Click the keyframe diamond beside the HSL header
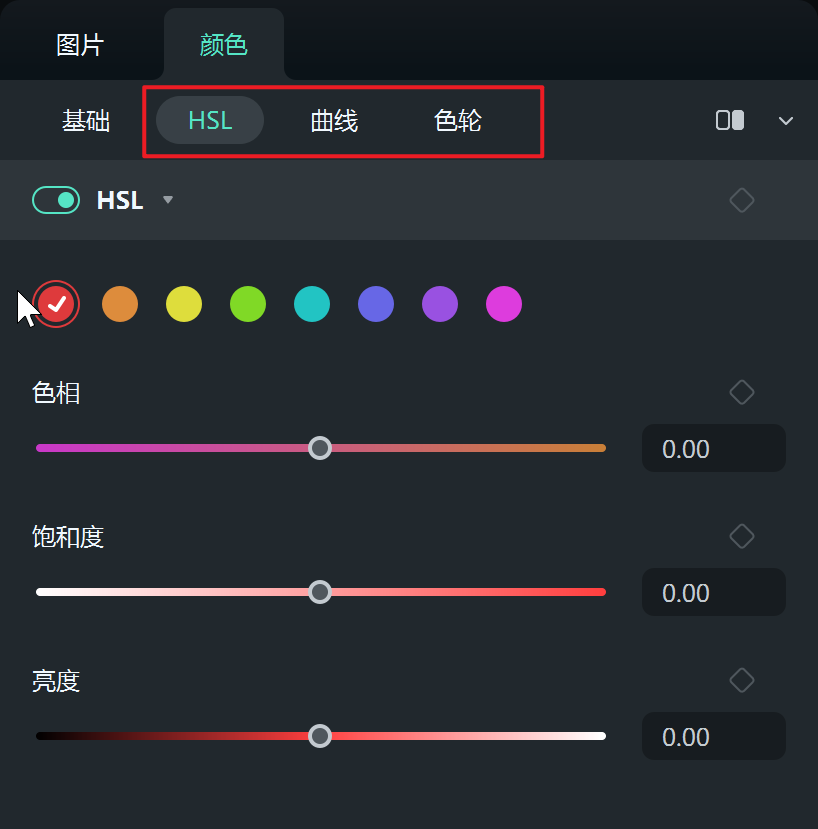 click(x=742, y=200)
